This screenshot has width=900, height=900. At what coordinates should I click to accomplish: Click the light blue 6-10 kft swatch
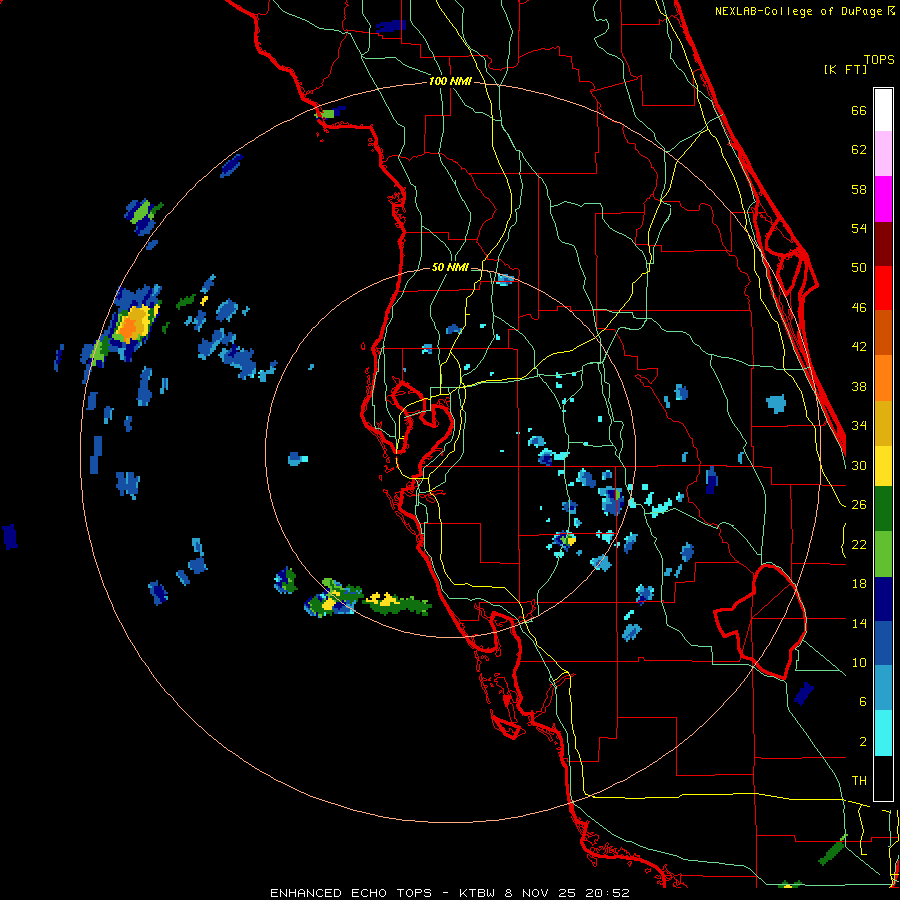pos(883,688)
